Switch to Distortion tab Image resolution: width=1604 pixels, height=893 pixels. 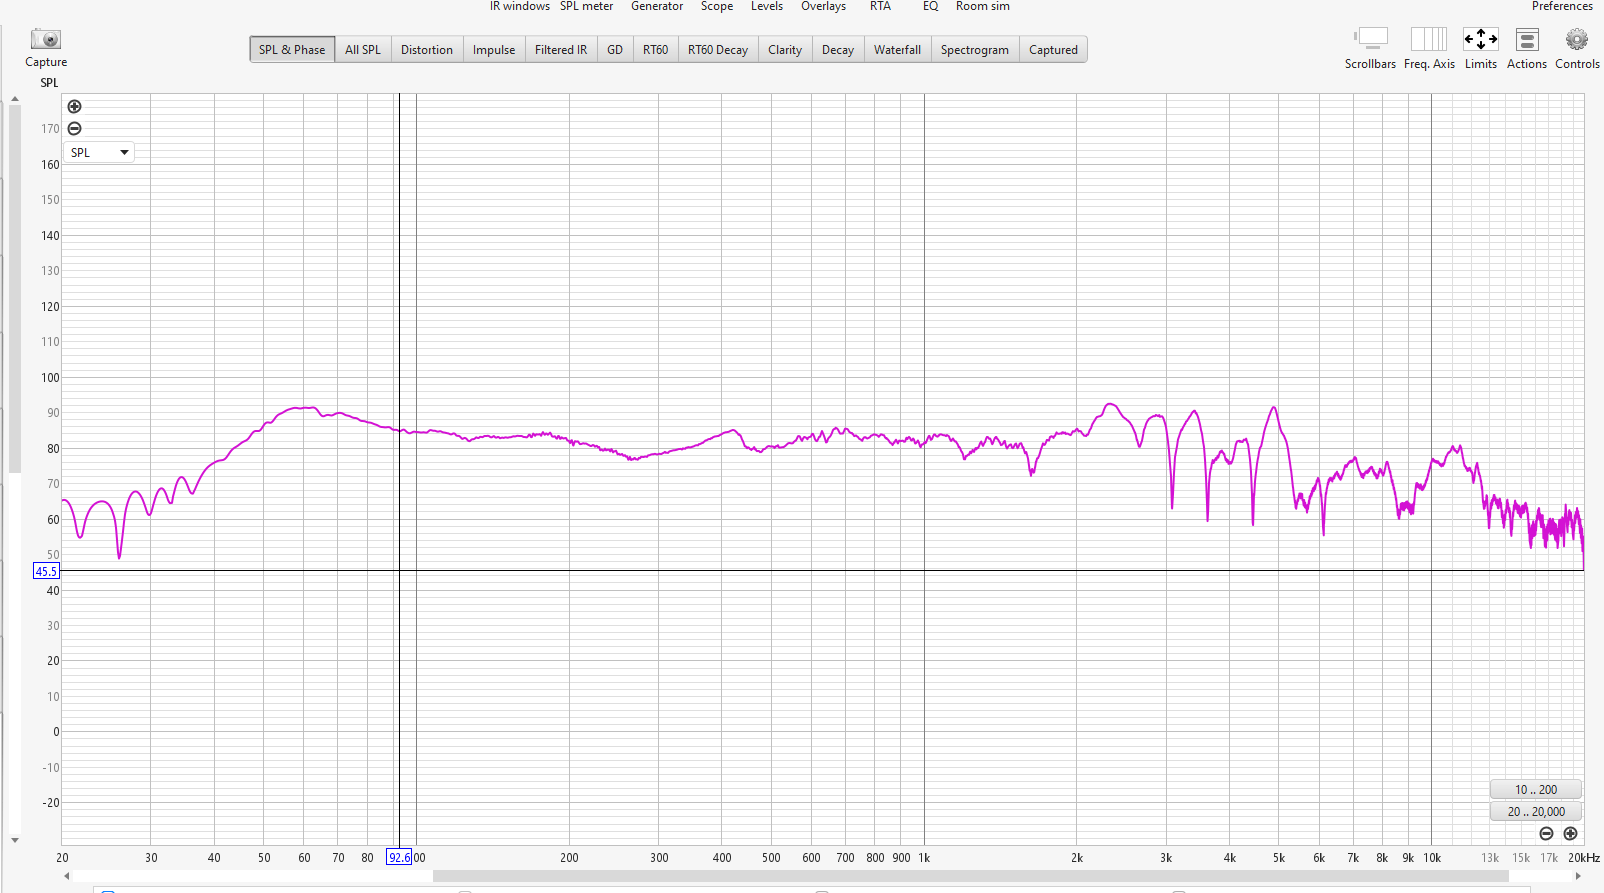[427, 49]
